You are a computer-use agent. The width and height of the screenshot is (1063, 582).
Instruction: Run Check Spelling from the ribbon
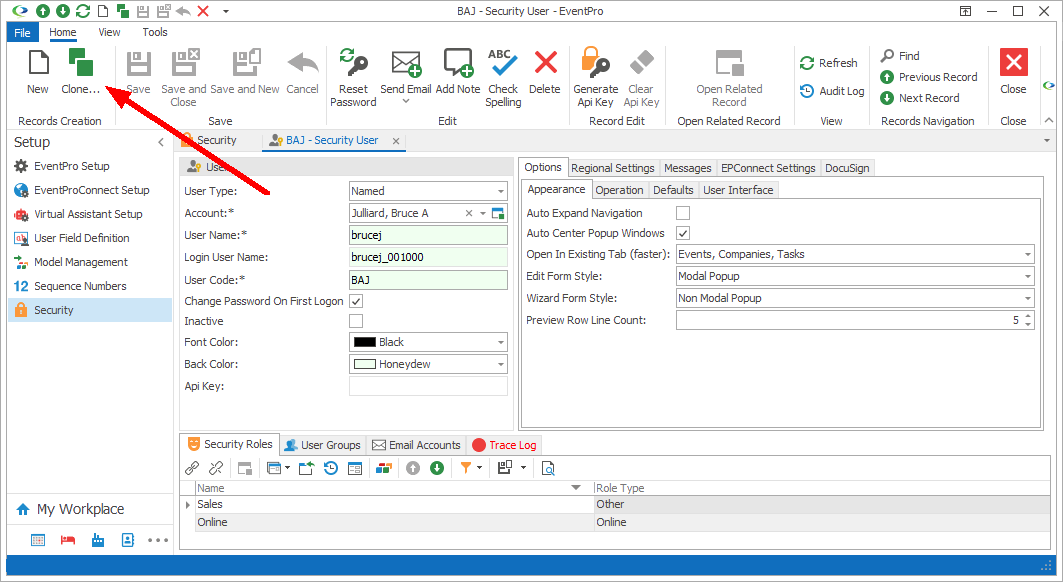503,77
